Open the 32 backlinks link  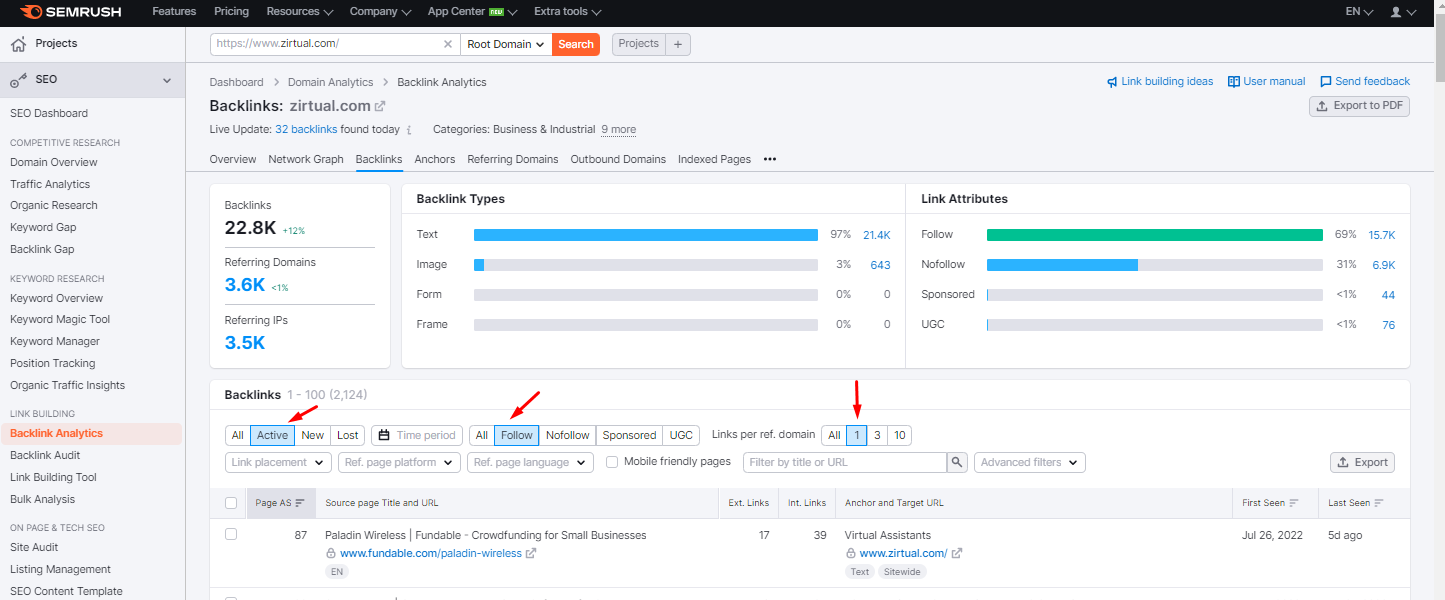[x=306, y=130]
